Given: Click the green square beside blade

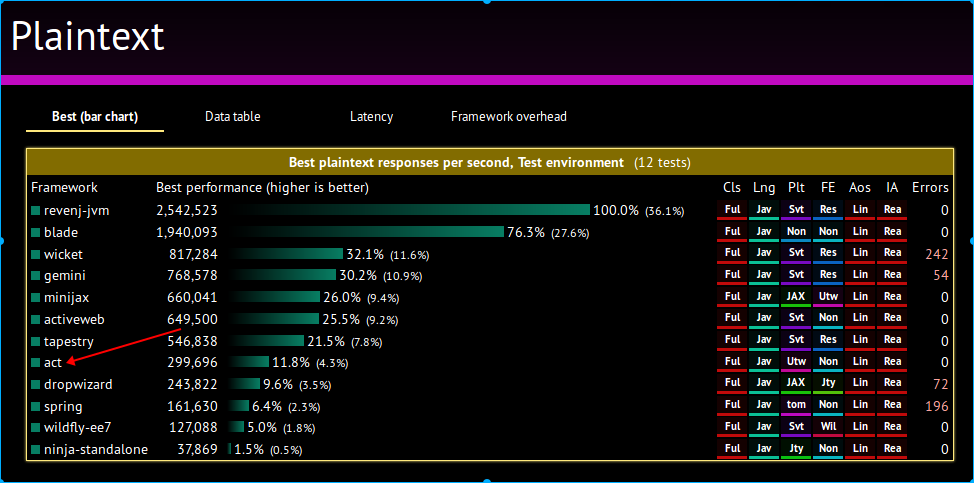Looking at the screenshot, I should (x=35, y=233).
